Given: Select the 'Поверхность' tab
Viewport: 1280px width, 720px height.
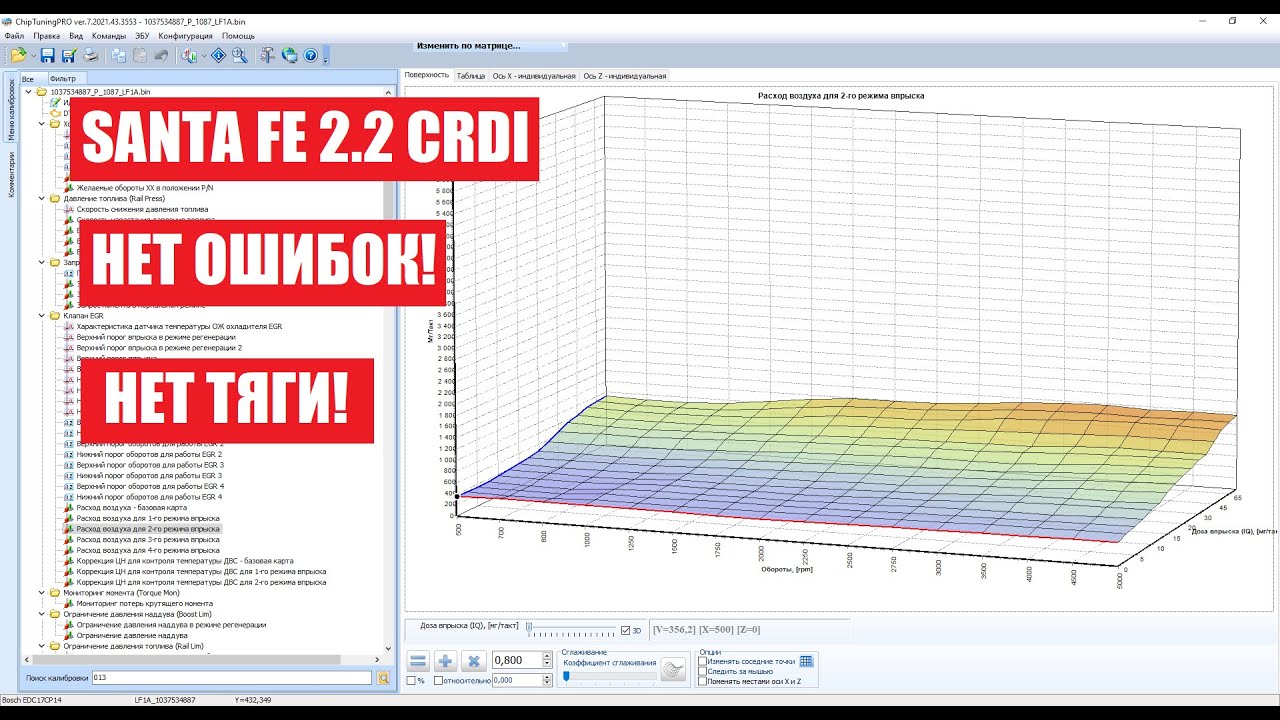Looking at the screenshot, I should tap(427, 75).
